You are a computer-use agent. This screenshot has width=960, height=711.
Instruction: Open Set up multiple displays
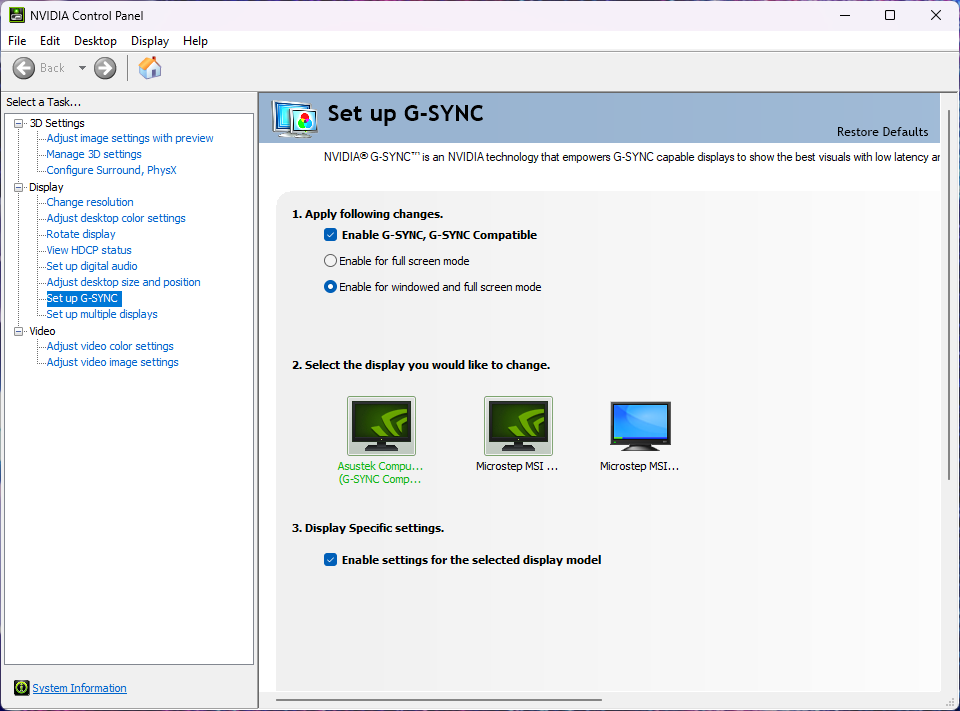click(x=102, y=314)
